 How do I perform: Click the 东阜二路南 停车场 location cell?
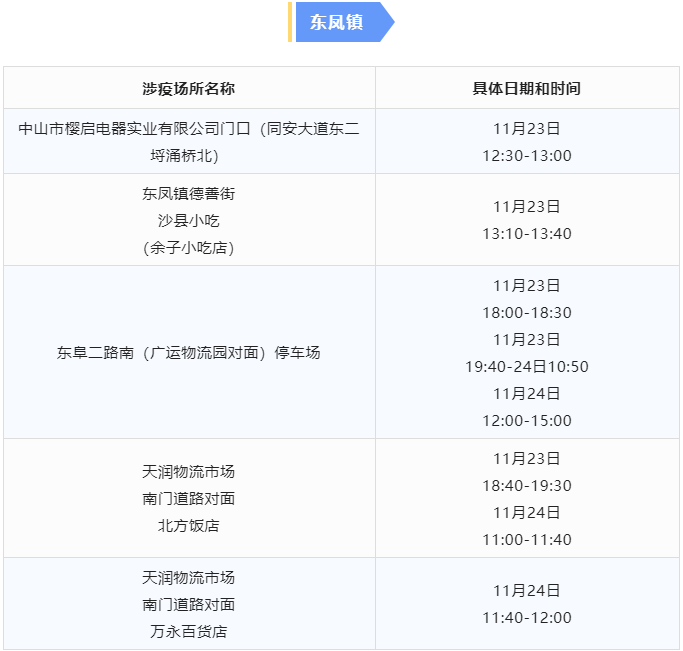pos(189,352)
